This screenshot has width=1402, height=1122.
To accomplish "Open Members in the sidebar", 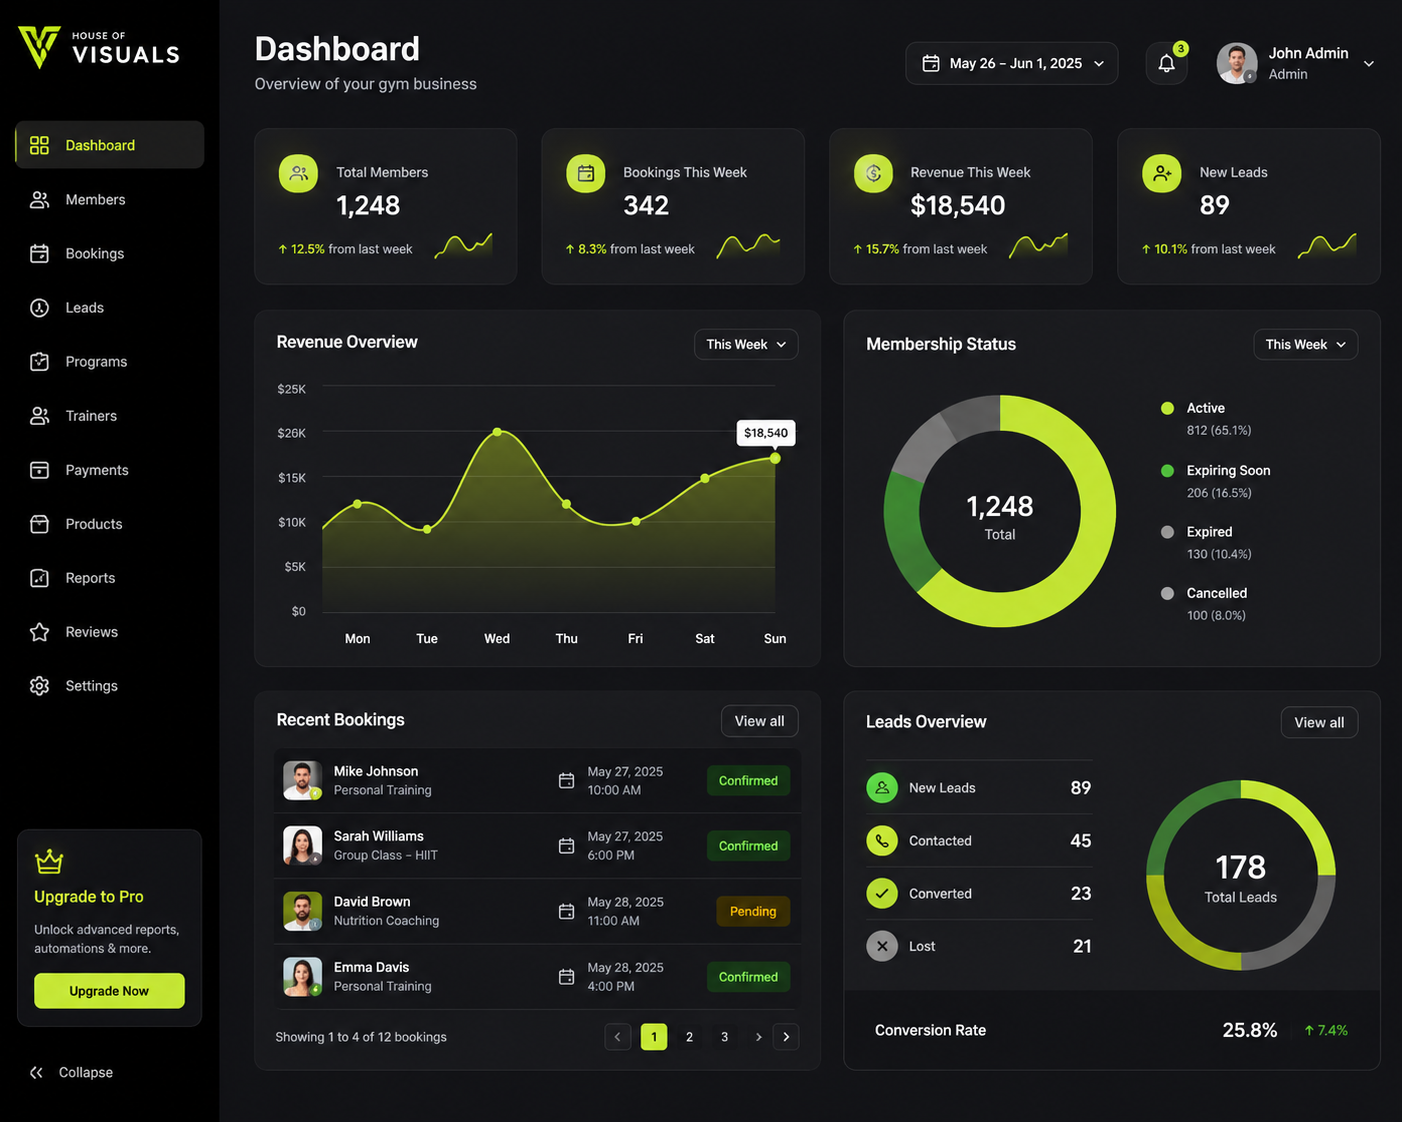I will pyautogui.click(x=110, y=200).
